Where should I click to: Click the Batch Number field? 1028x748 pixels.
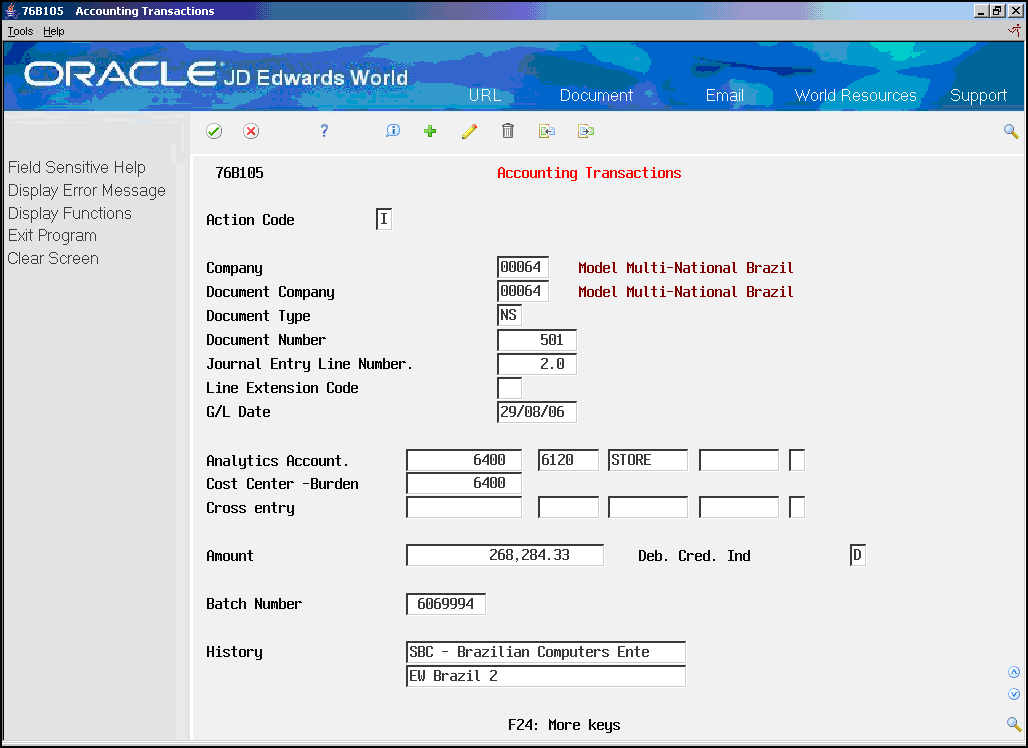(x=446, y=604)
